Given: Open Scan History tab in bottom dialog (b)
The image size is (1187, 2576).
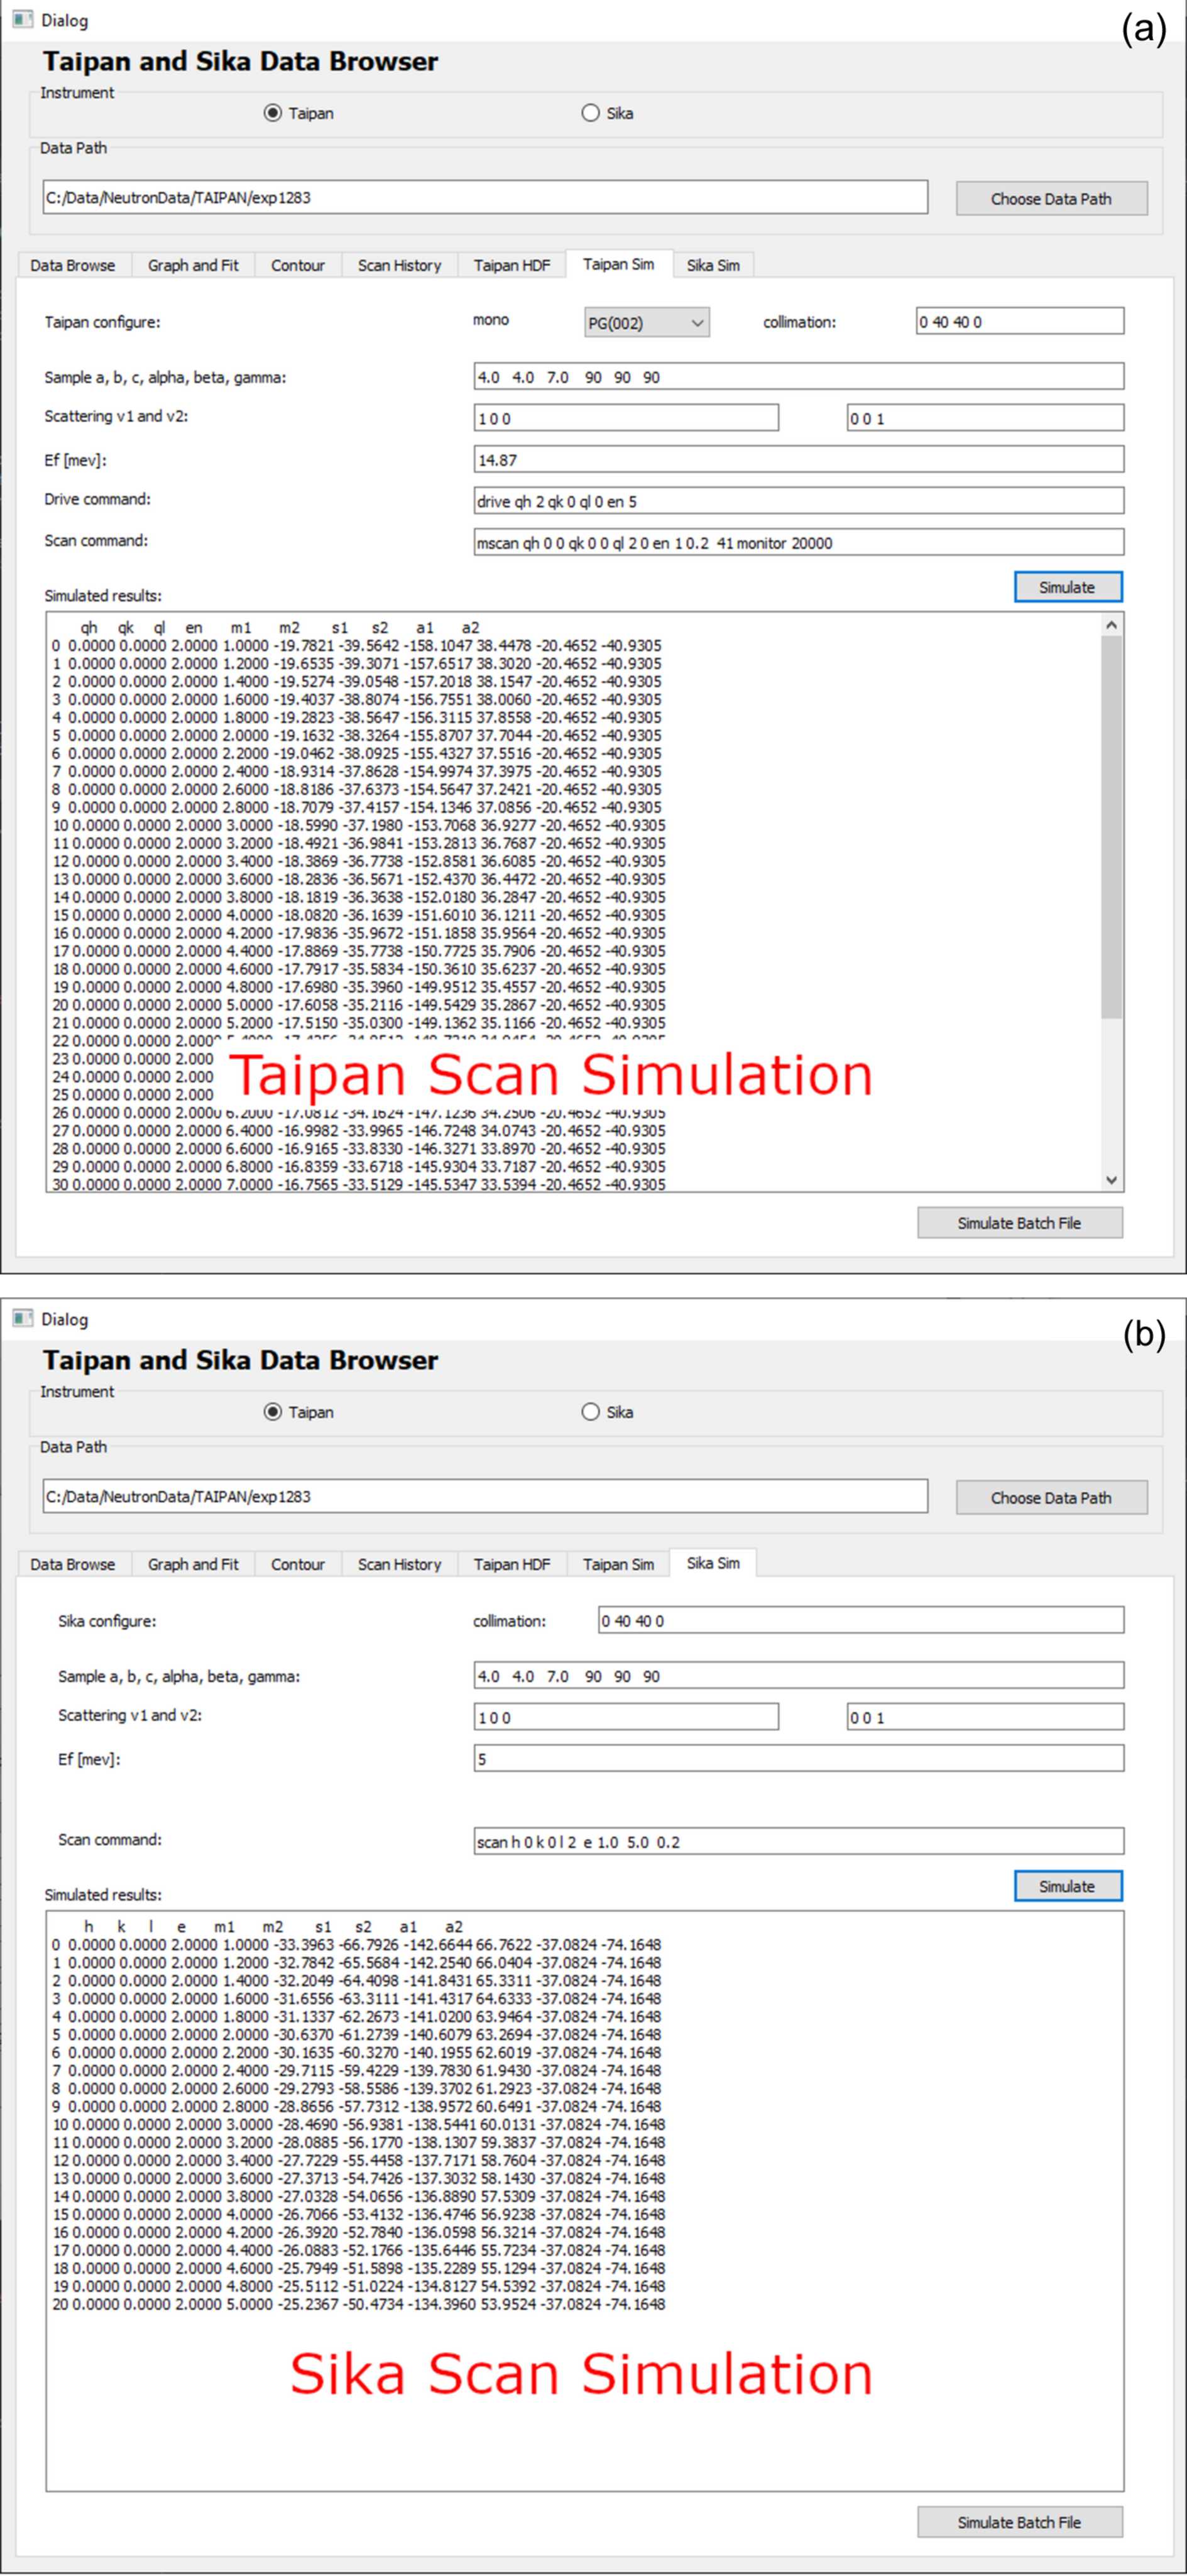Looking at the screenshot, I should (400, 1564).
